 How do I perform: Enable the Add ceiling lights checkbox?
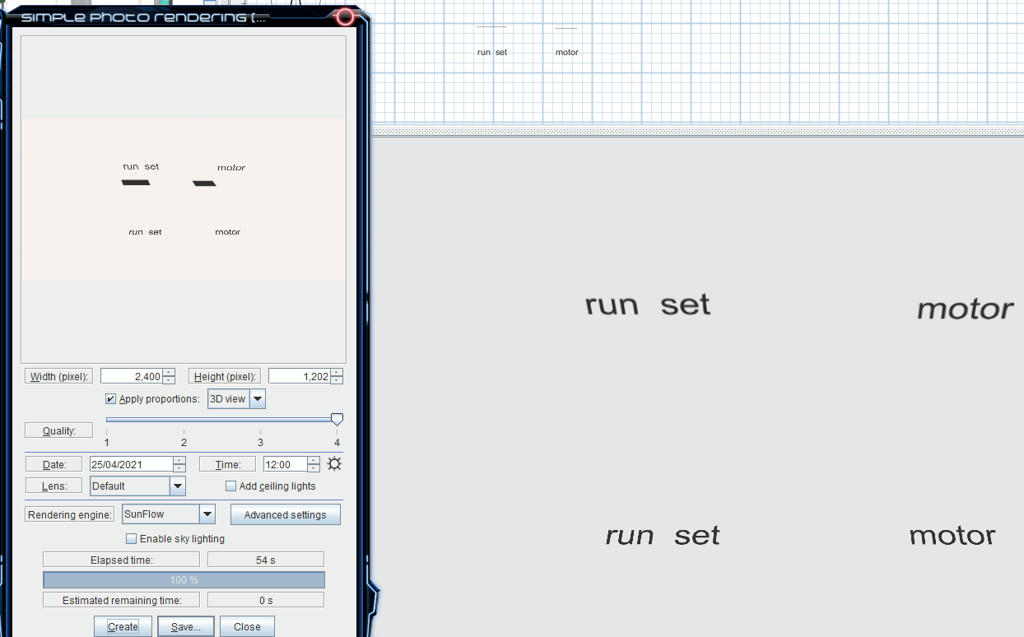[231, 486]
